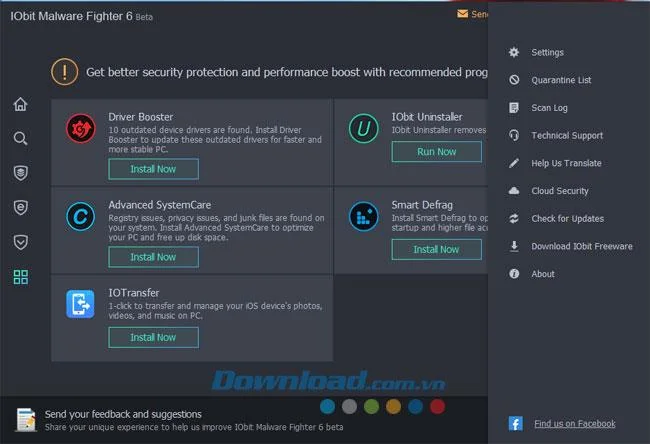Select the Action Center grid sidebar icon
Viewport: 650px width, 444px height.
(21, 277)
